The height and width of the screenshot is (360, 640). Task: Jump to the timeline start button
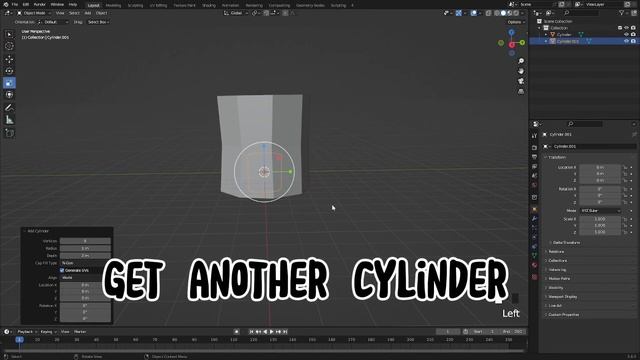click(x=251, y=332)
